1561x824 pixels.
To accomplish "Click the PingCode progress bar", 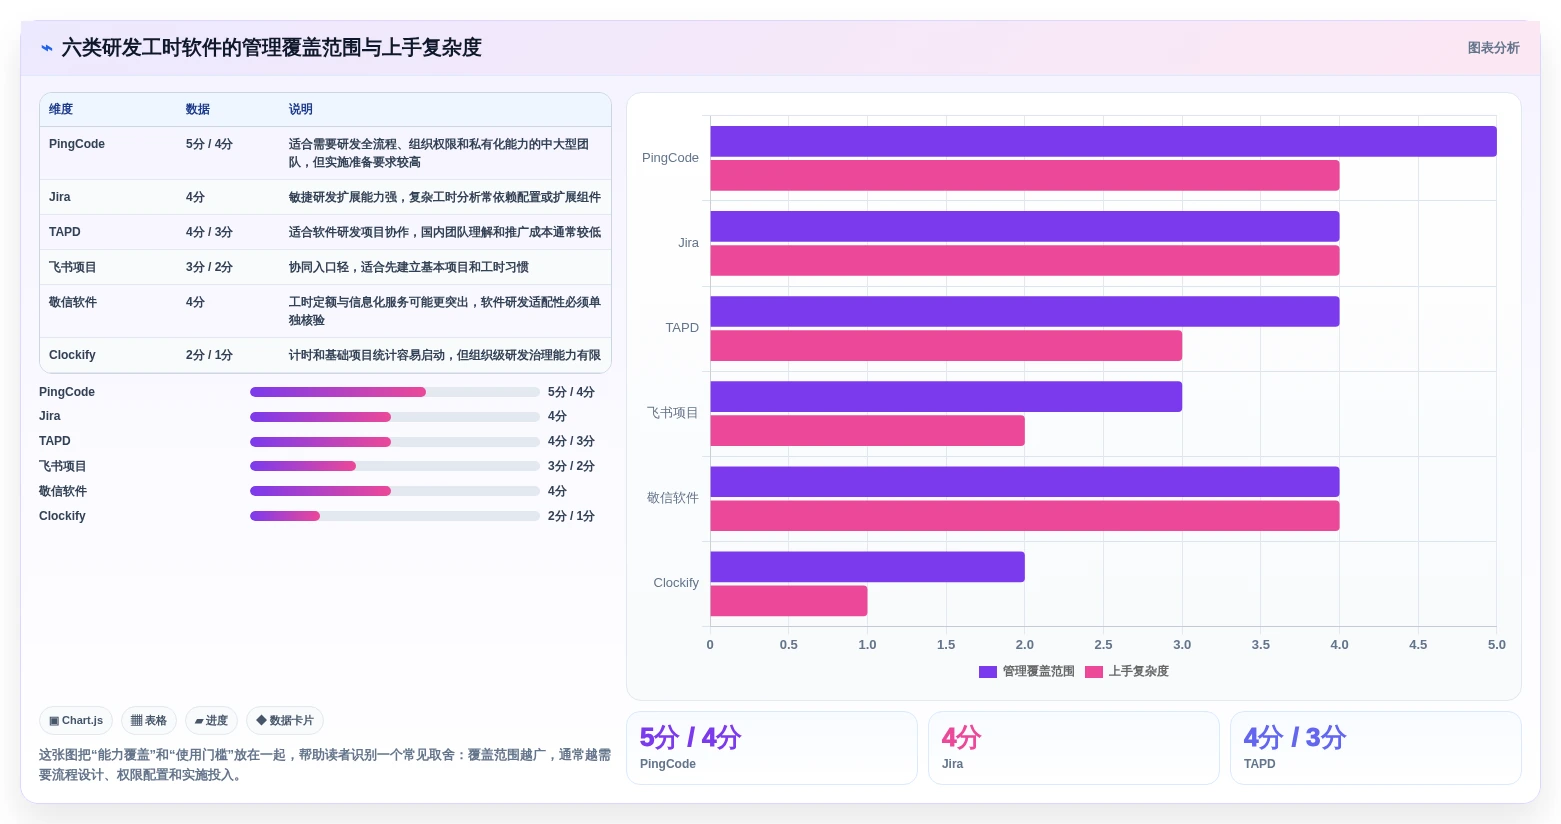I will click(x=395, y=392).
